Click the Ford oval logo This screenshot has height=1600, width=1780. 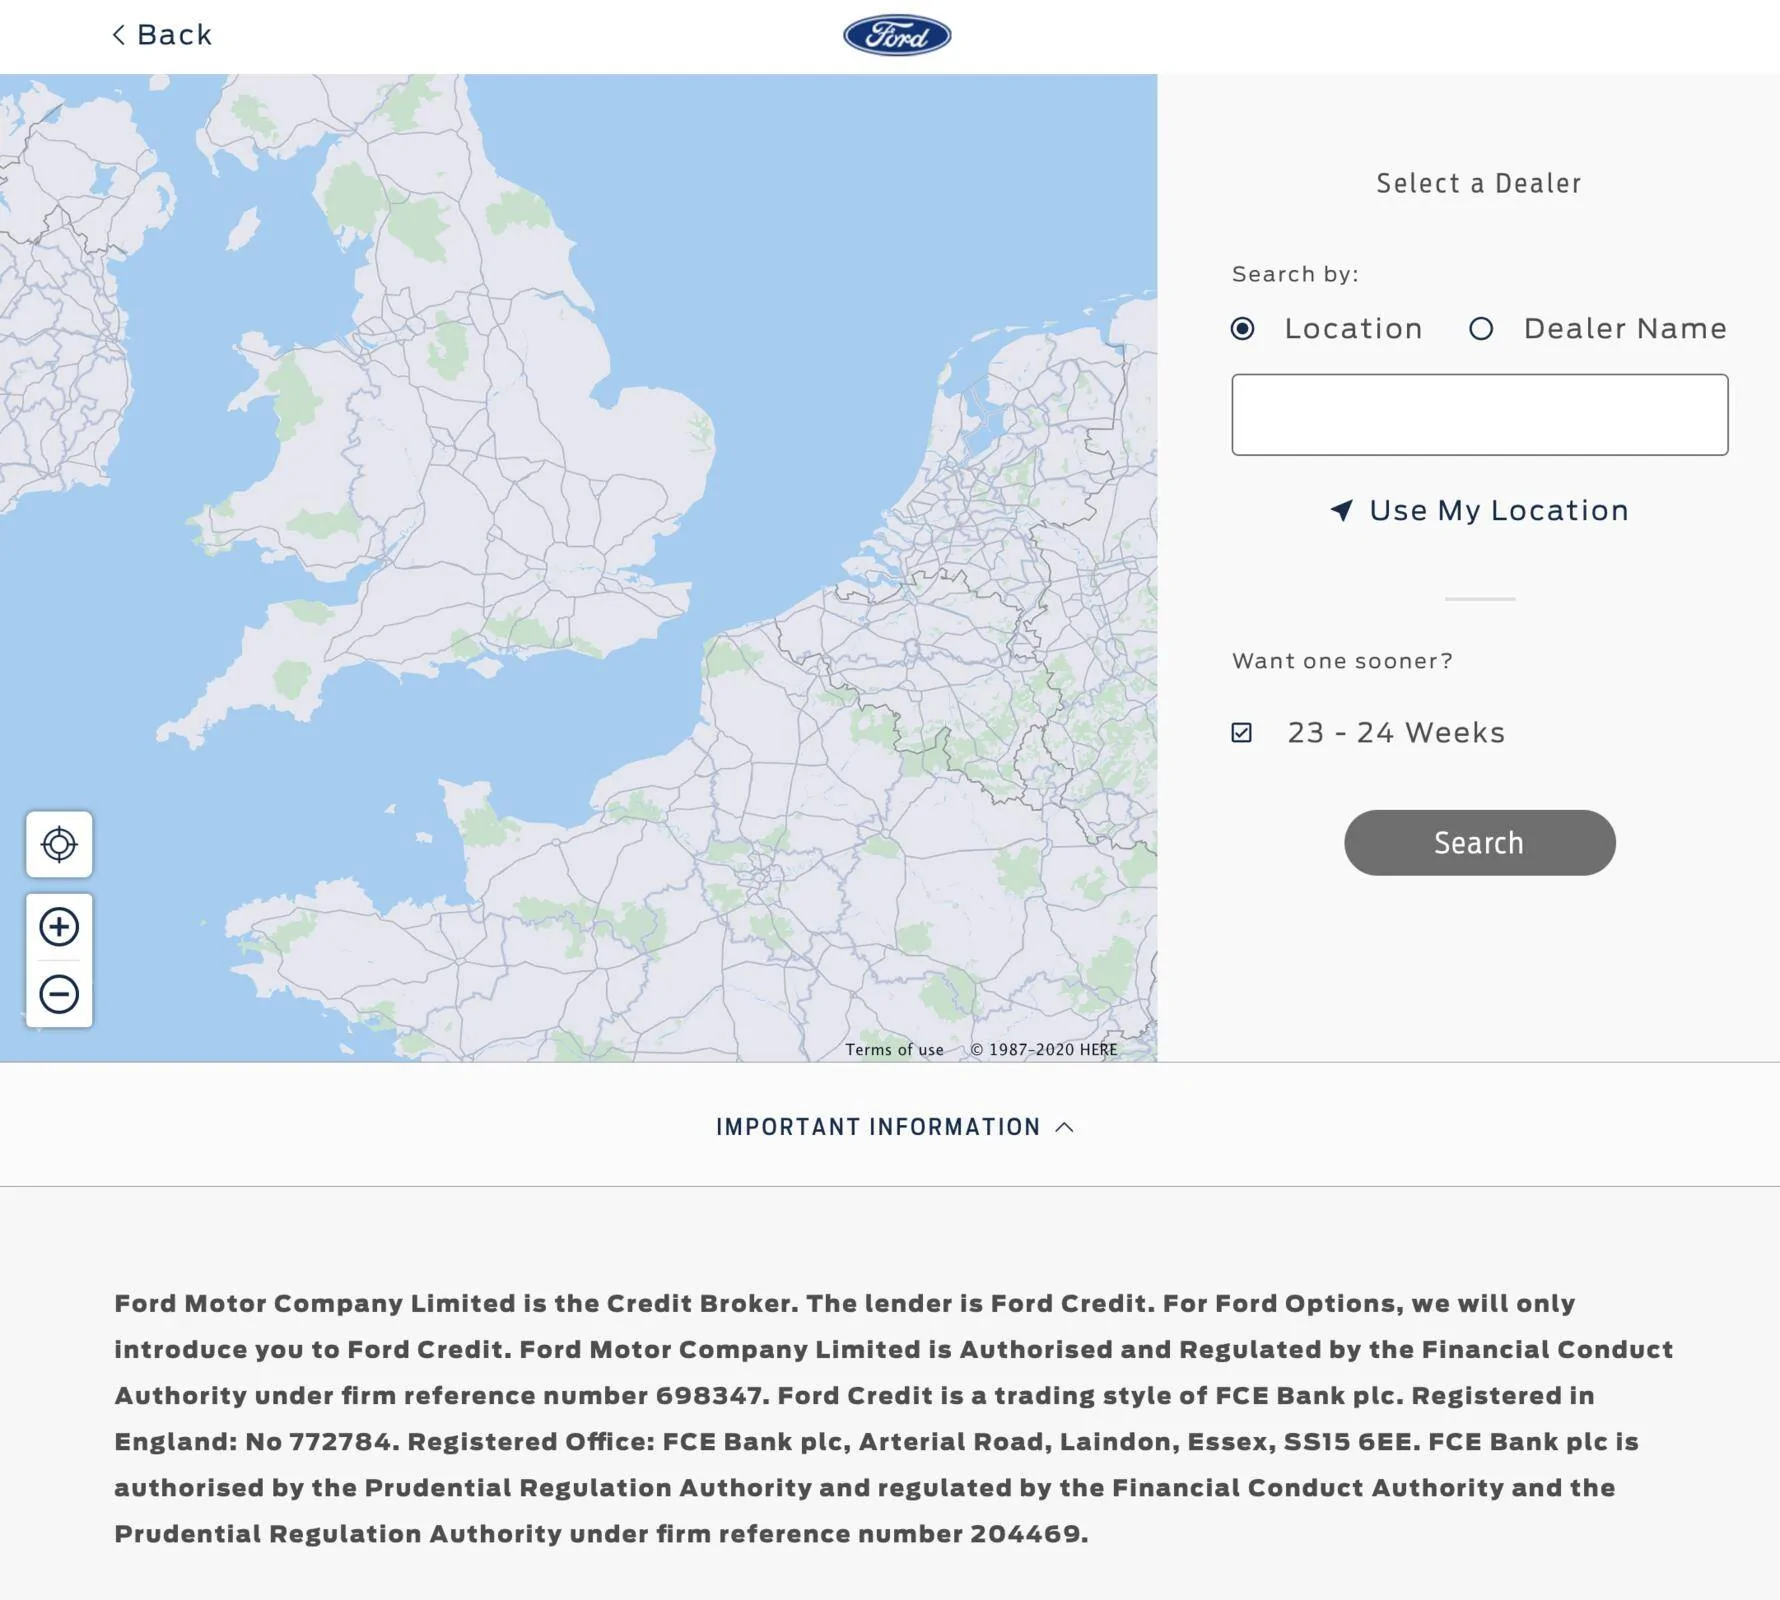click(x=897, y=35)
